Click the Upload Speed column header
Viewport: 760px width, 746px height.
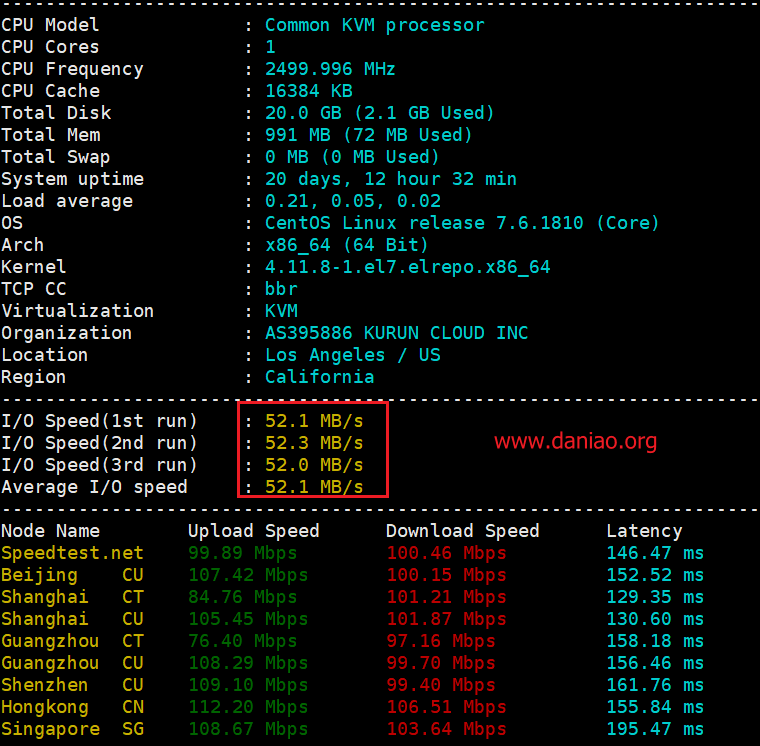(253, 531)
